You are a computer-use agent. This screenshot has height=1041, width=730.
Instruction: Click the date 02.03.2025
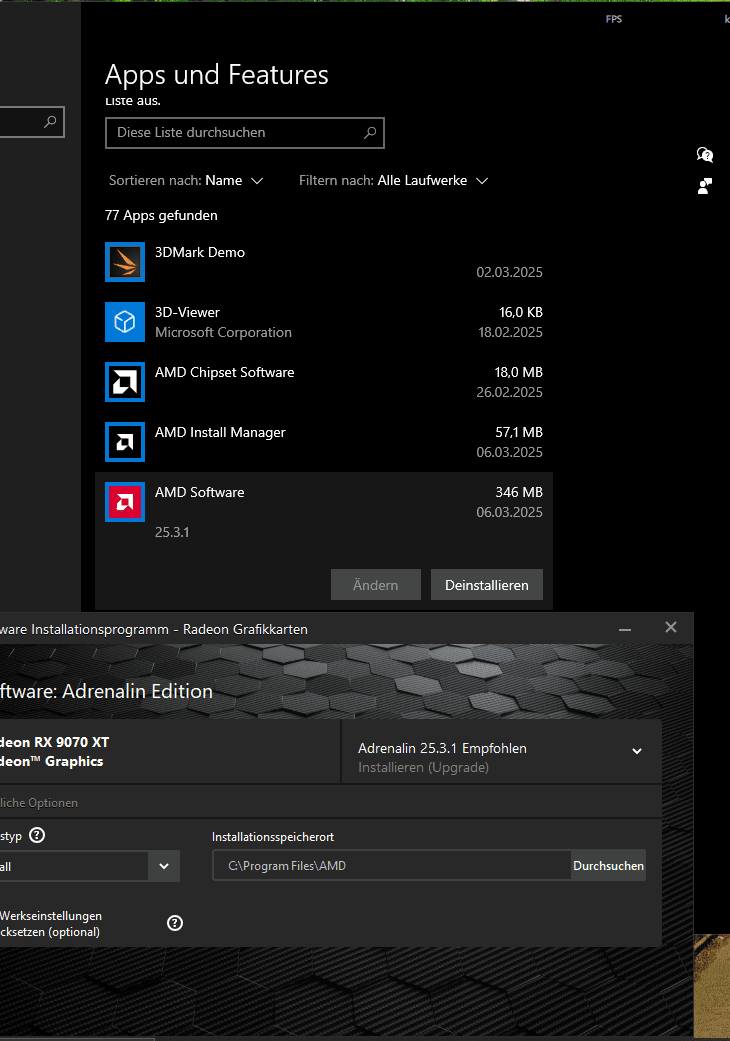pyautogui.click(x=509, y=272)
